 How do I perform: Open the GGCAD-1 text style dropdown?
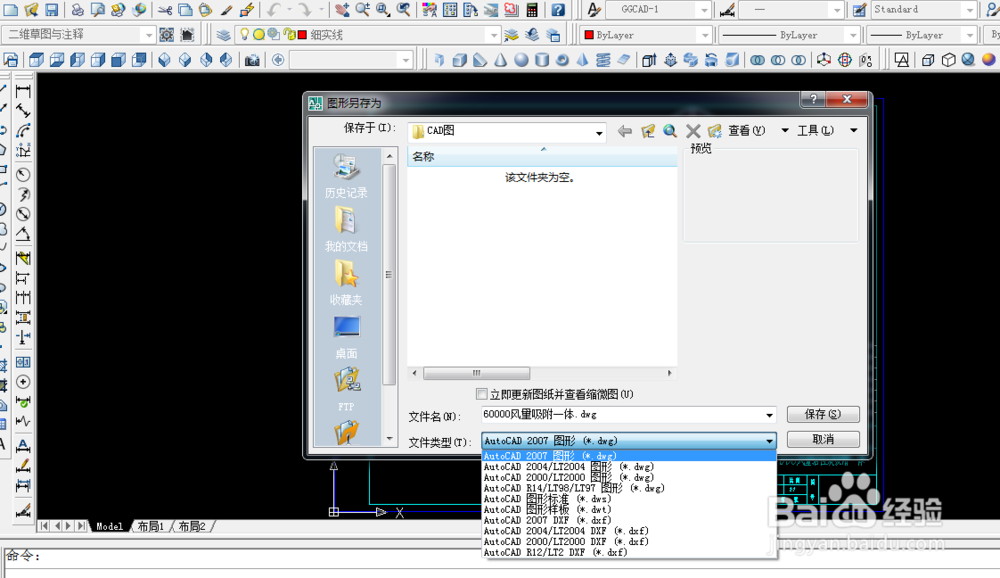704,10
